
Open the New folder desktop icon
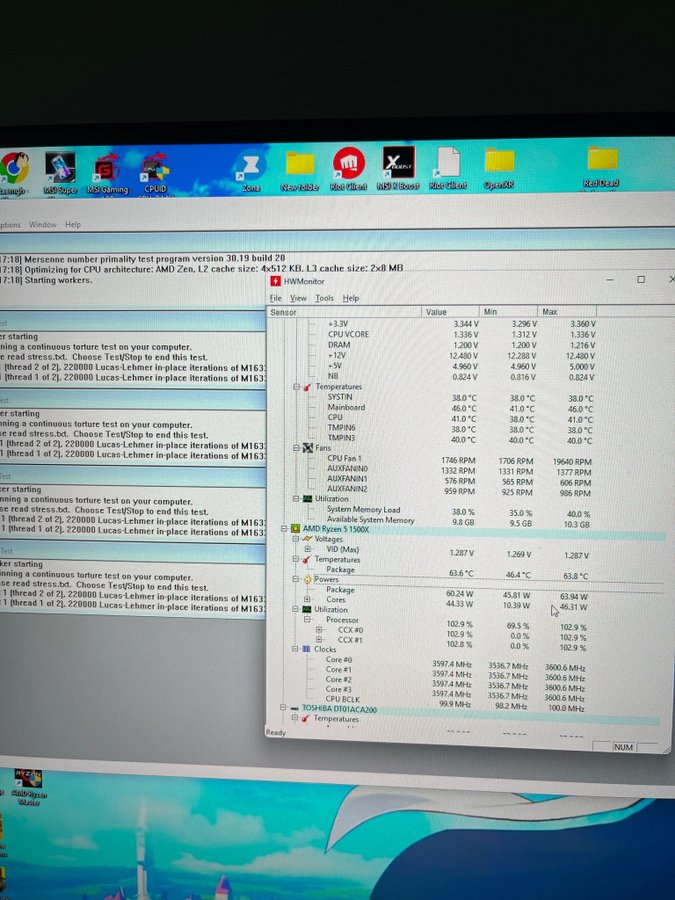[x=299, y=166]
